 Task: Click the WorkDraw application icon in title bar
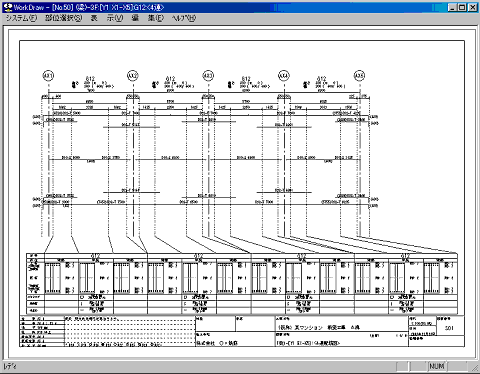tap(8, 7)
